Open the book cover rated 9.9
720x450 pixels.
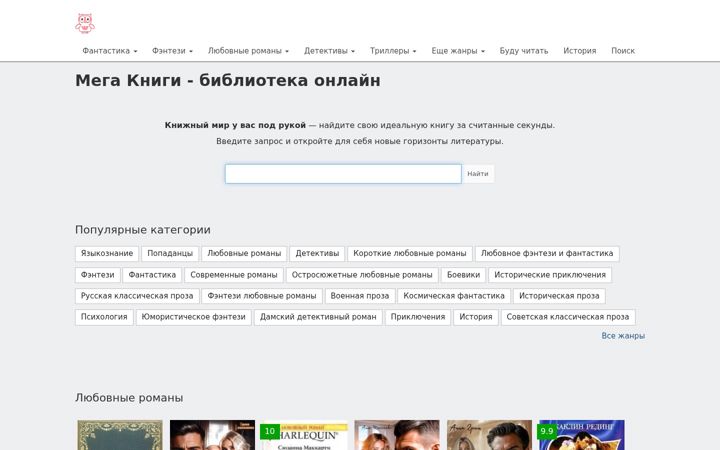click(x=582, y=435)
